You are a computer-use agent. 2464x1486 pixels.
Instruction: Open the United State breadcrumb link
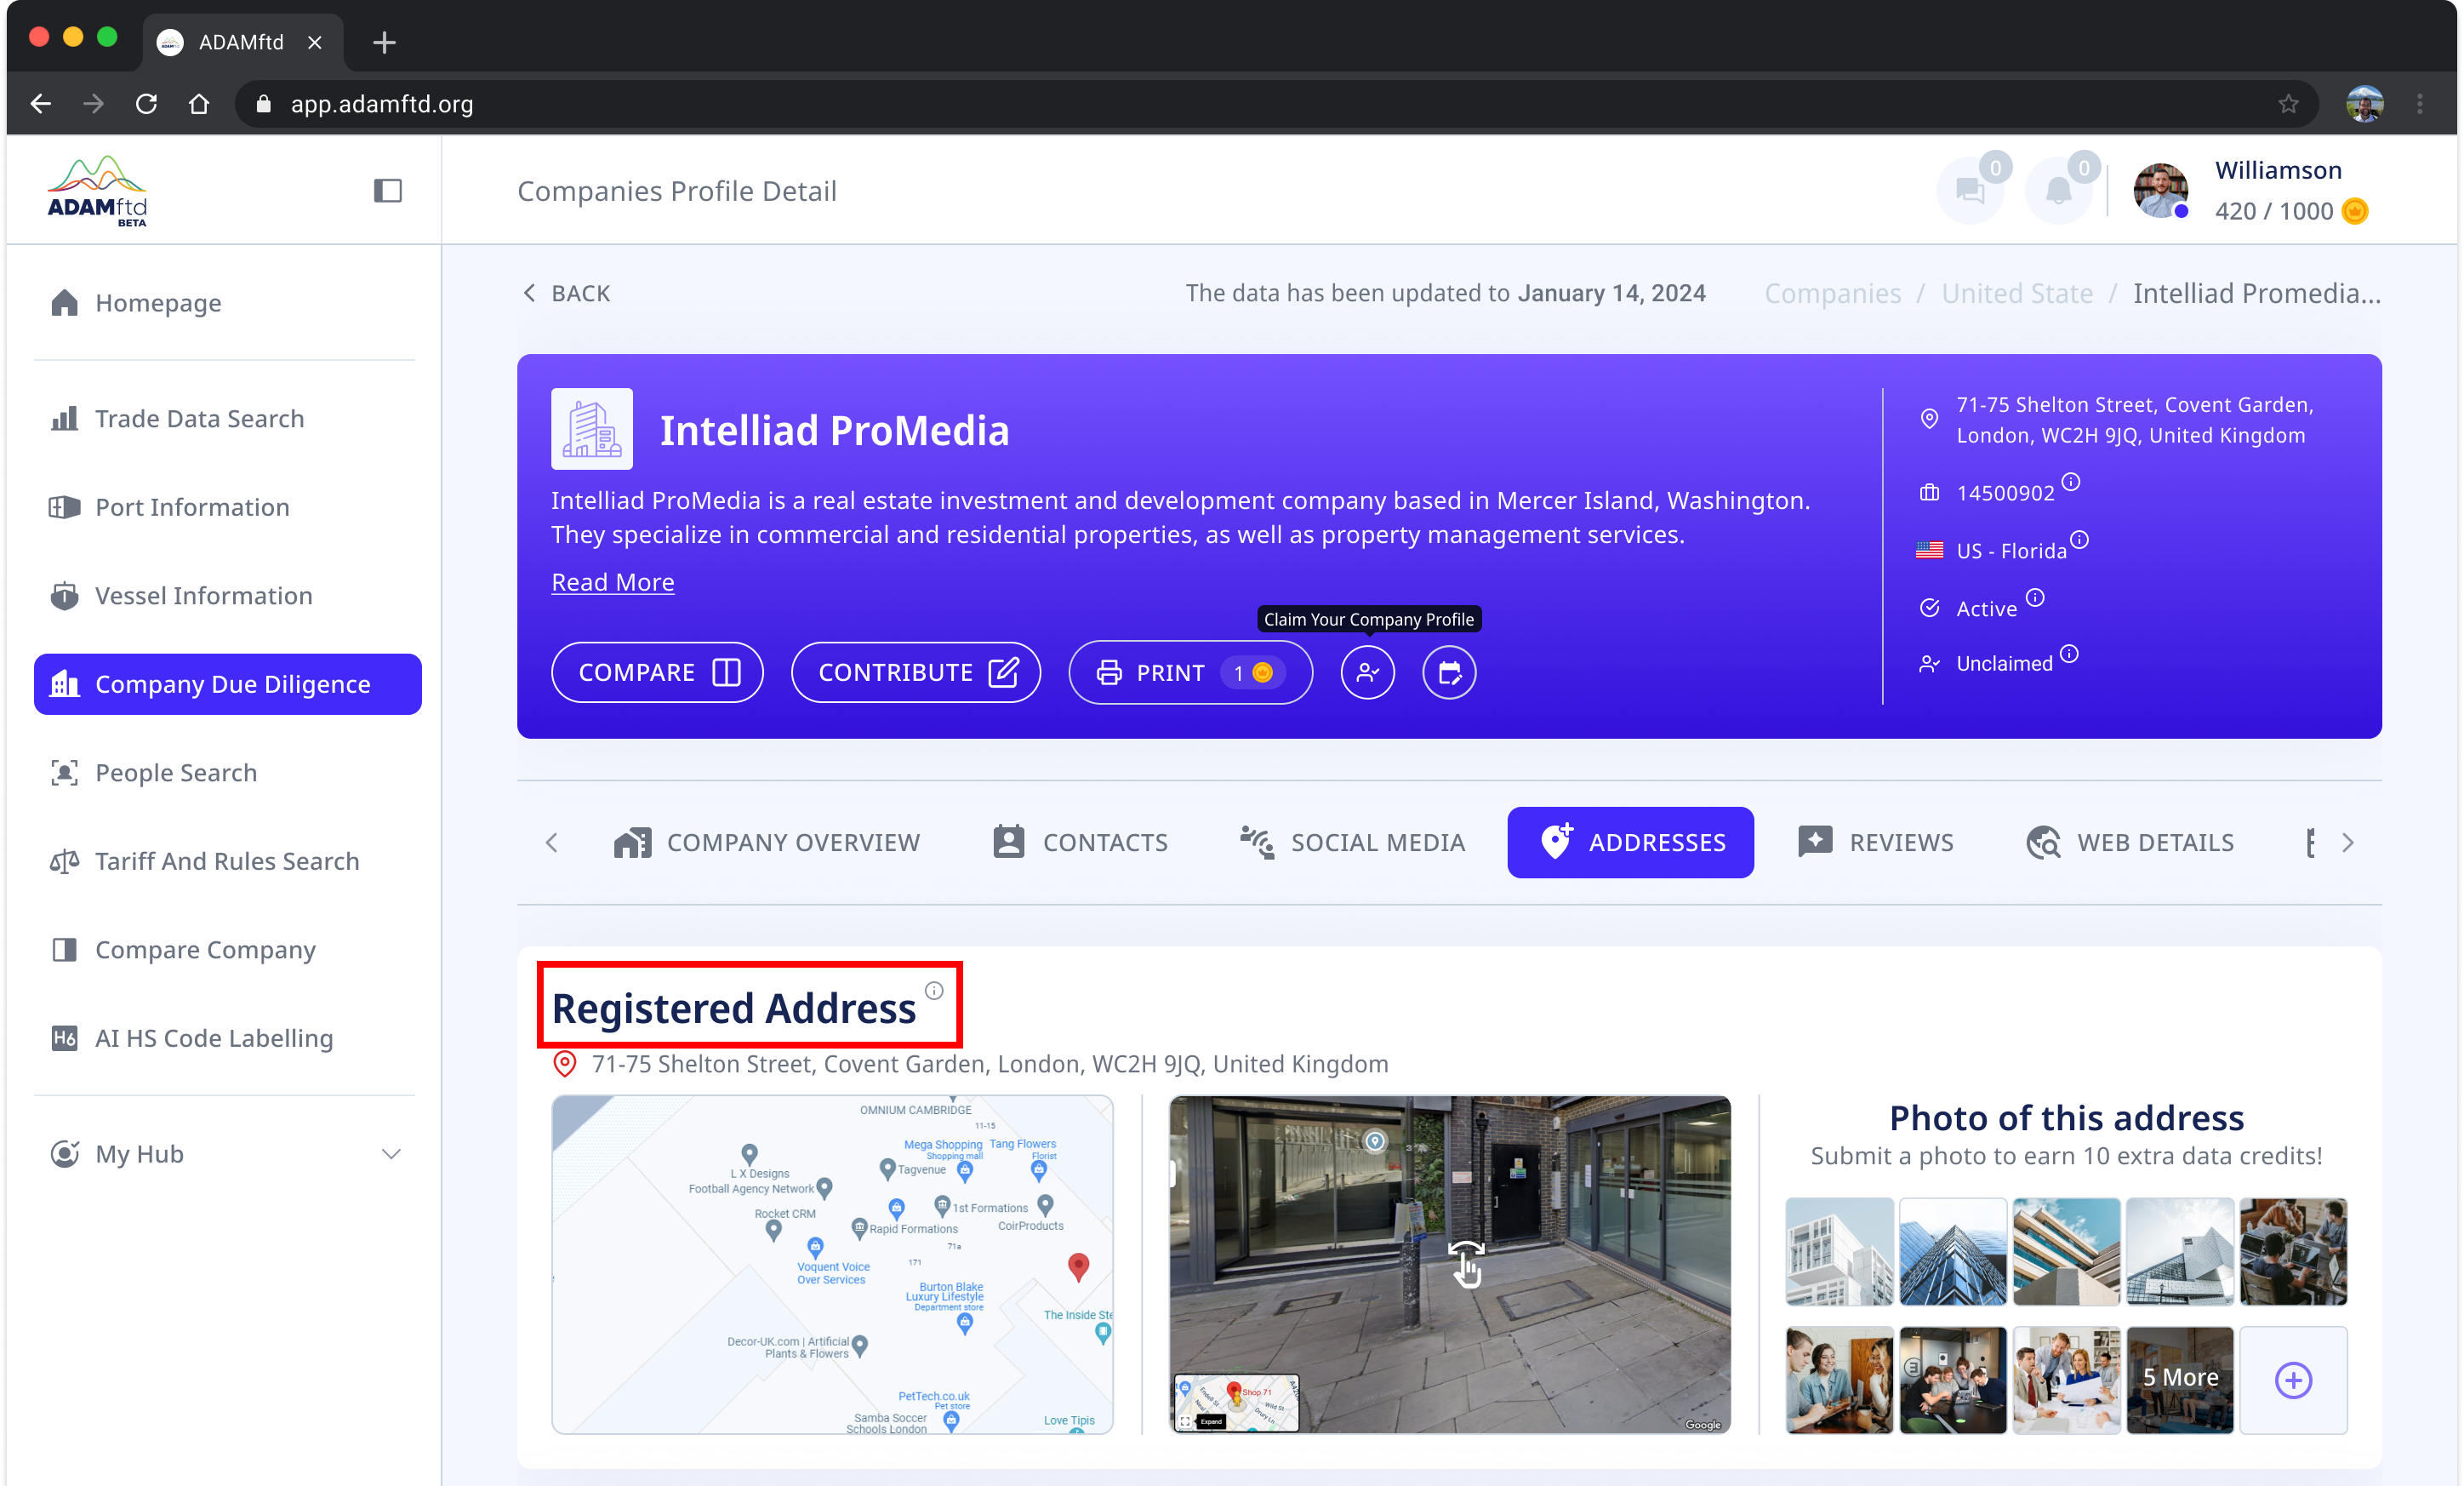click(x=2016, y=293)
